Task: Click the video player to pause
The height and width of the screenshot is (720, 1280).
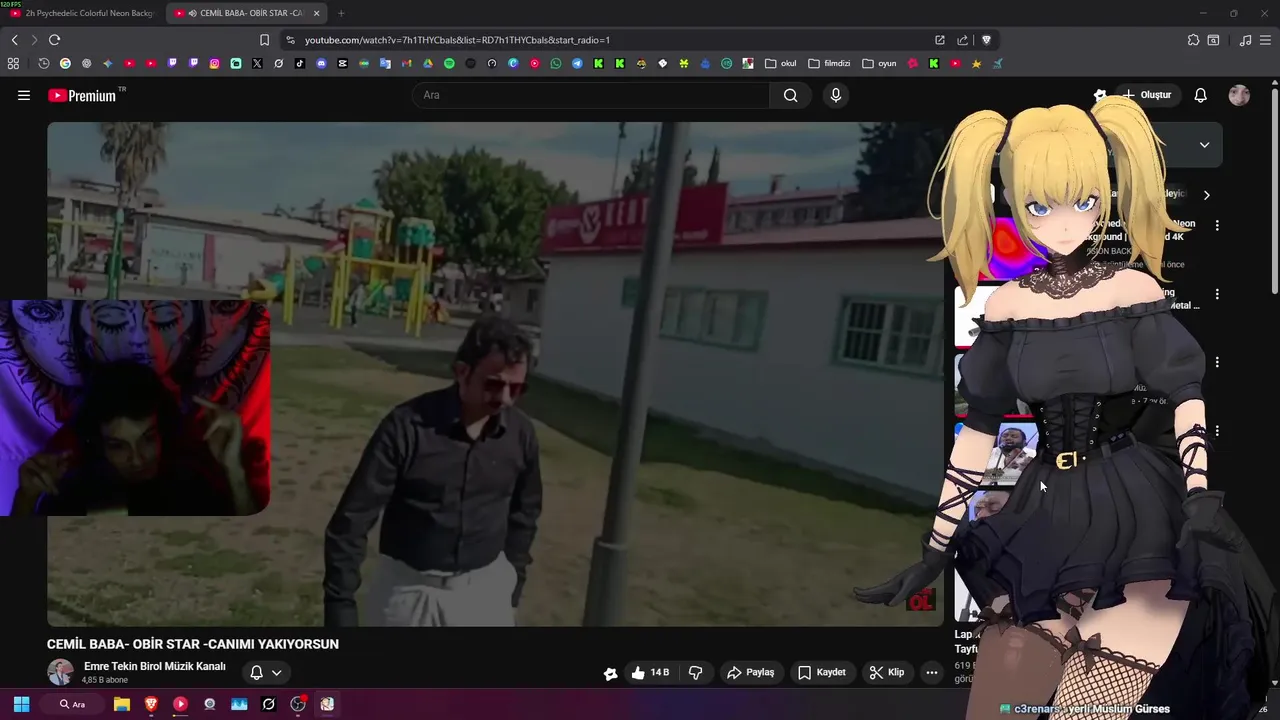Action: [495, 374]
